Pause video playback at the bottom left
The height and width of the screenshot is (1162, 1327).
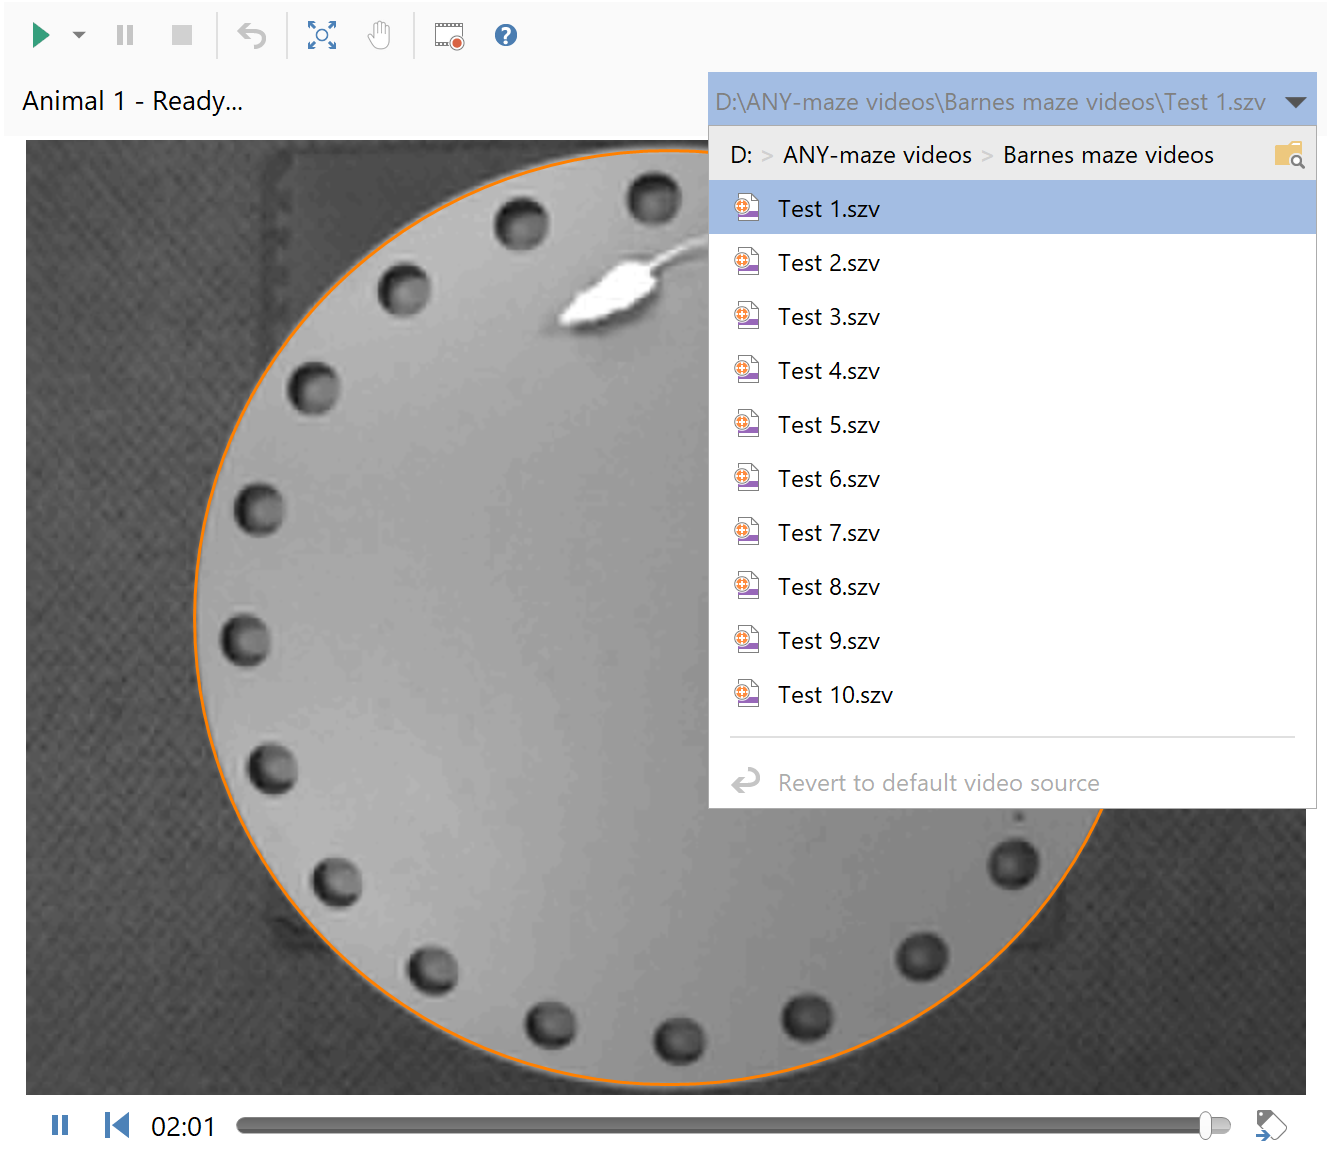[60, 1125]
